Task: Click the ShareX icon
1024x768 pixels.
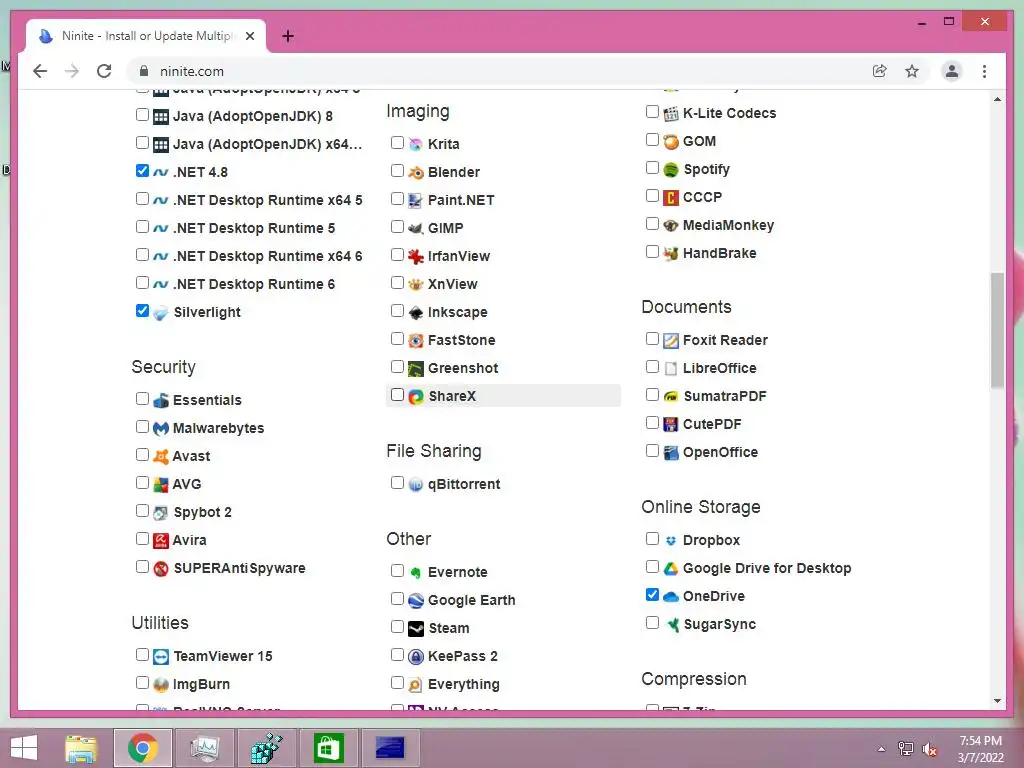Action: click(x=415, y=396)
